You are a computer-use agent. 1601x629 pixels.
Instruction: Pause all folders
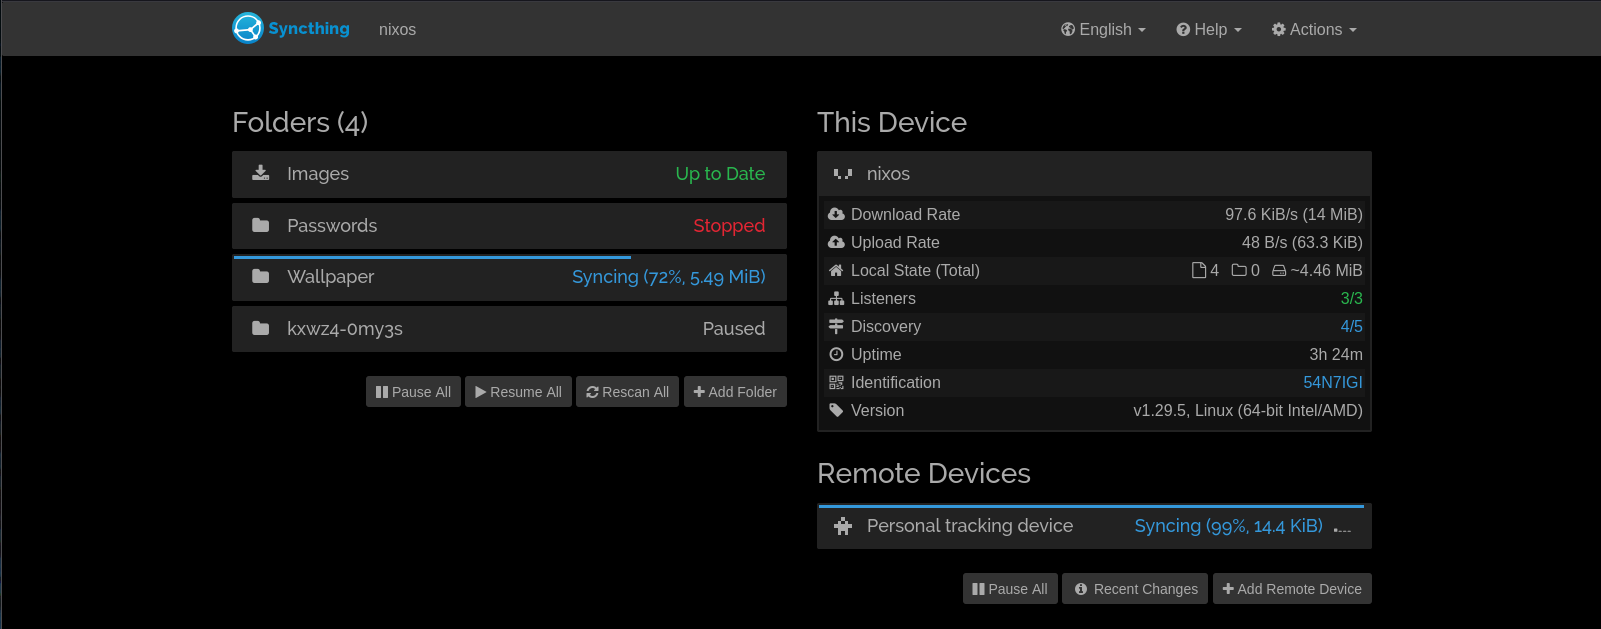413,392
